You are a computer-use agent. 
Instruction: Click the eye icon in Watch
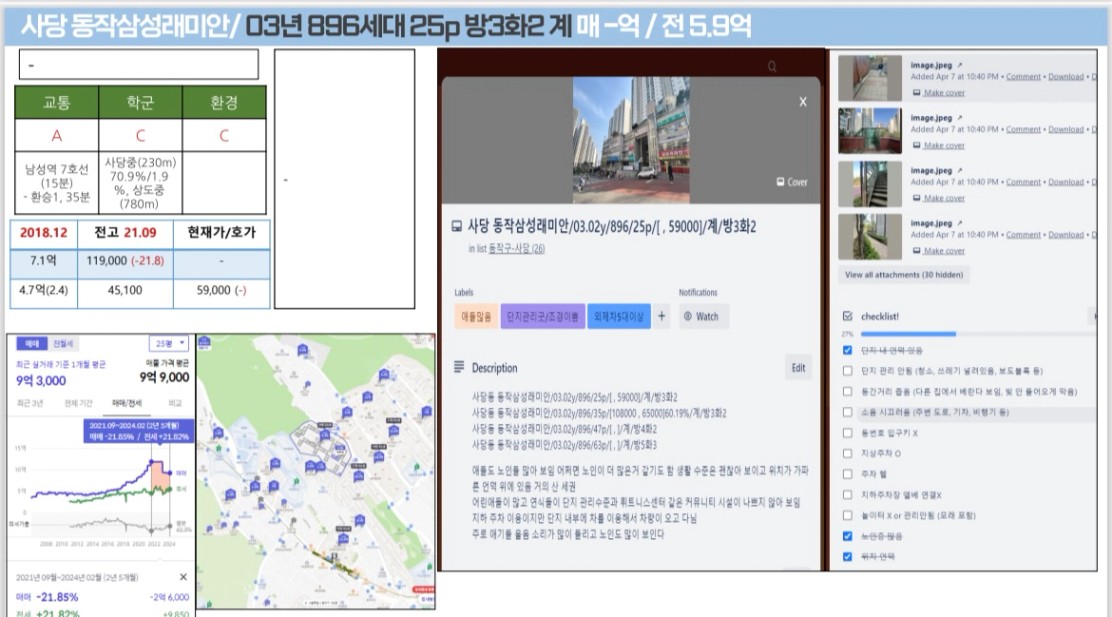coord(687,316)
